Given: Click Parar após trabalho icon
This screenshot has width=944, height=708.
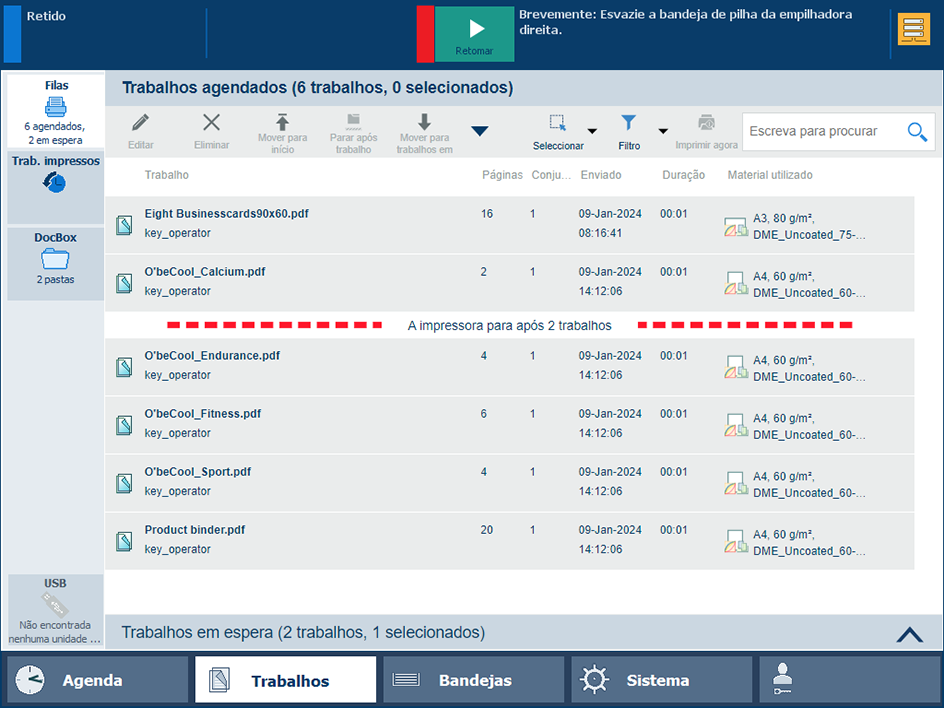Looking at the screenshot, I should [x=353, y=122].
